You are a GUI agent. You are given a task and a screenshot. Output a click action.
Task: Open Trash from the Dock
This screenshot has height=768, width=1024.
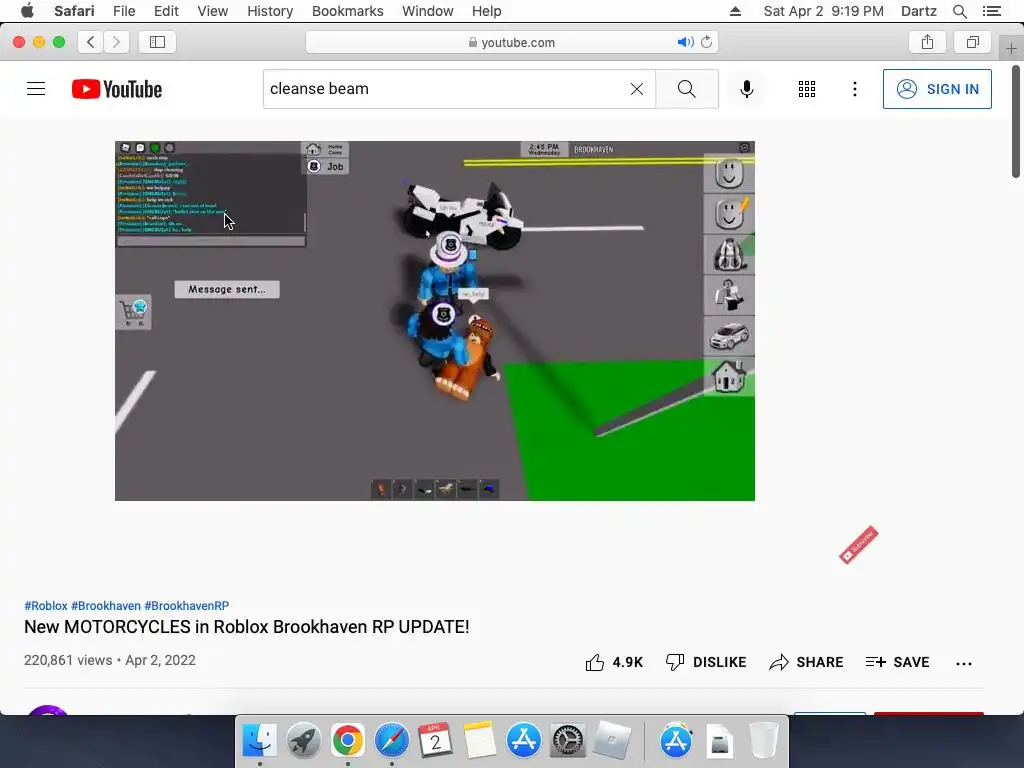point(763,741)
